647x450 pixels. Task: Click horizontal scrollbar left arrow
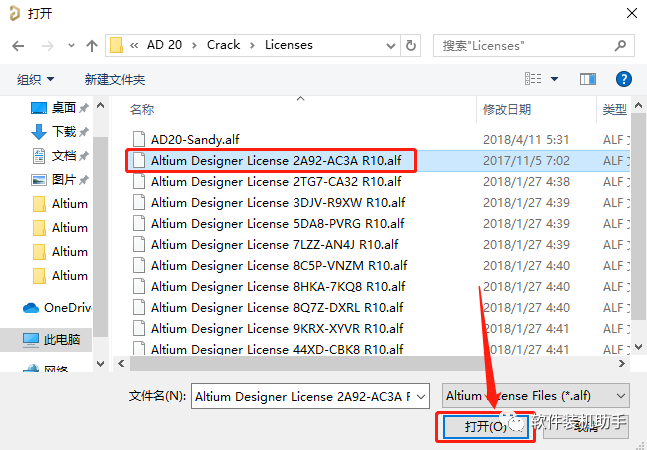tap(121, 363)
